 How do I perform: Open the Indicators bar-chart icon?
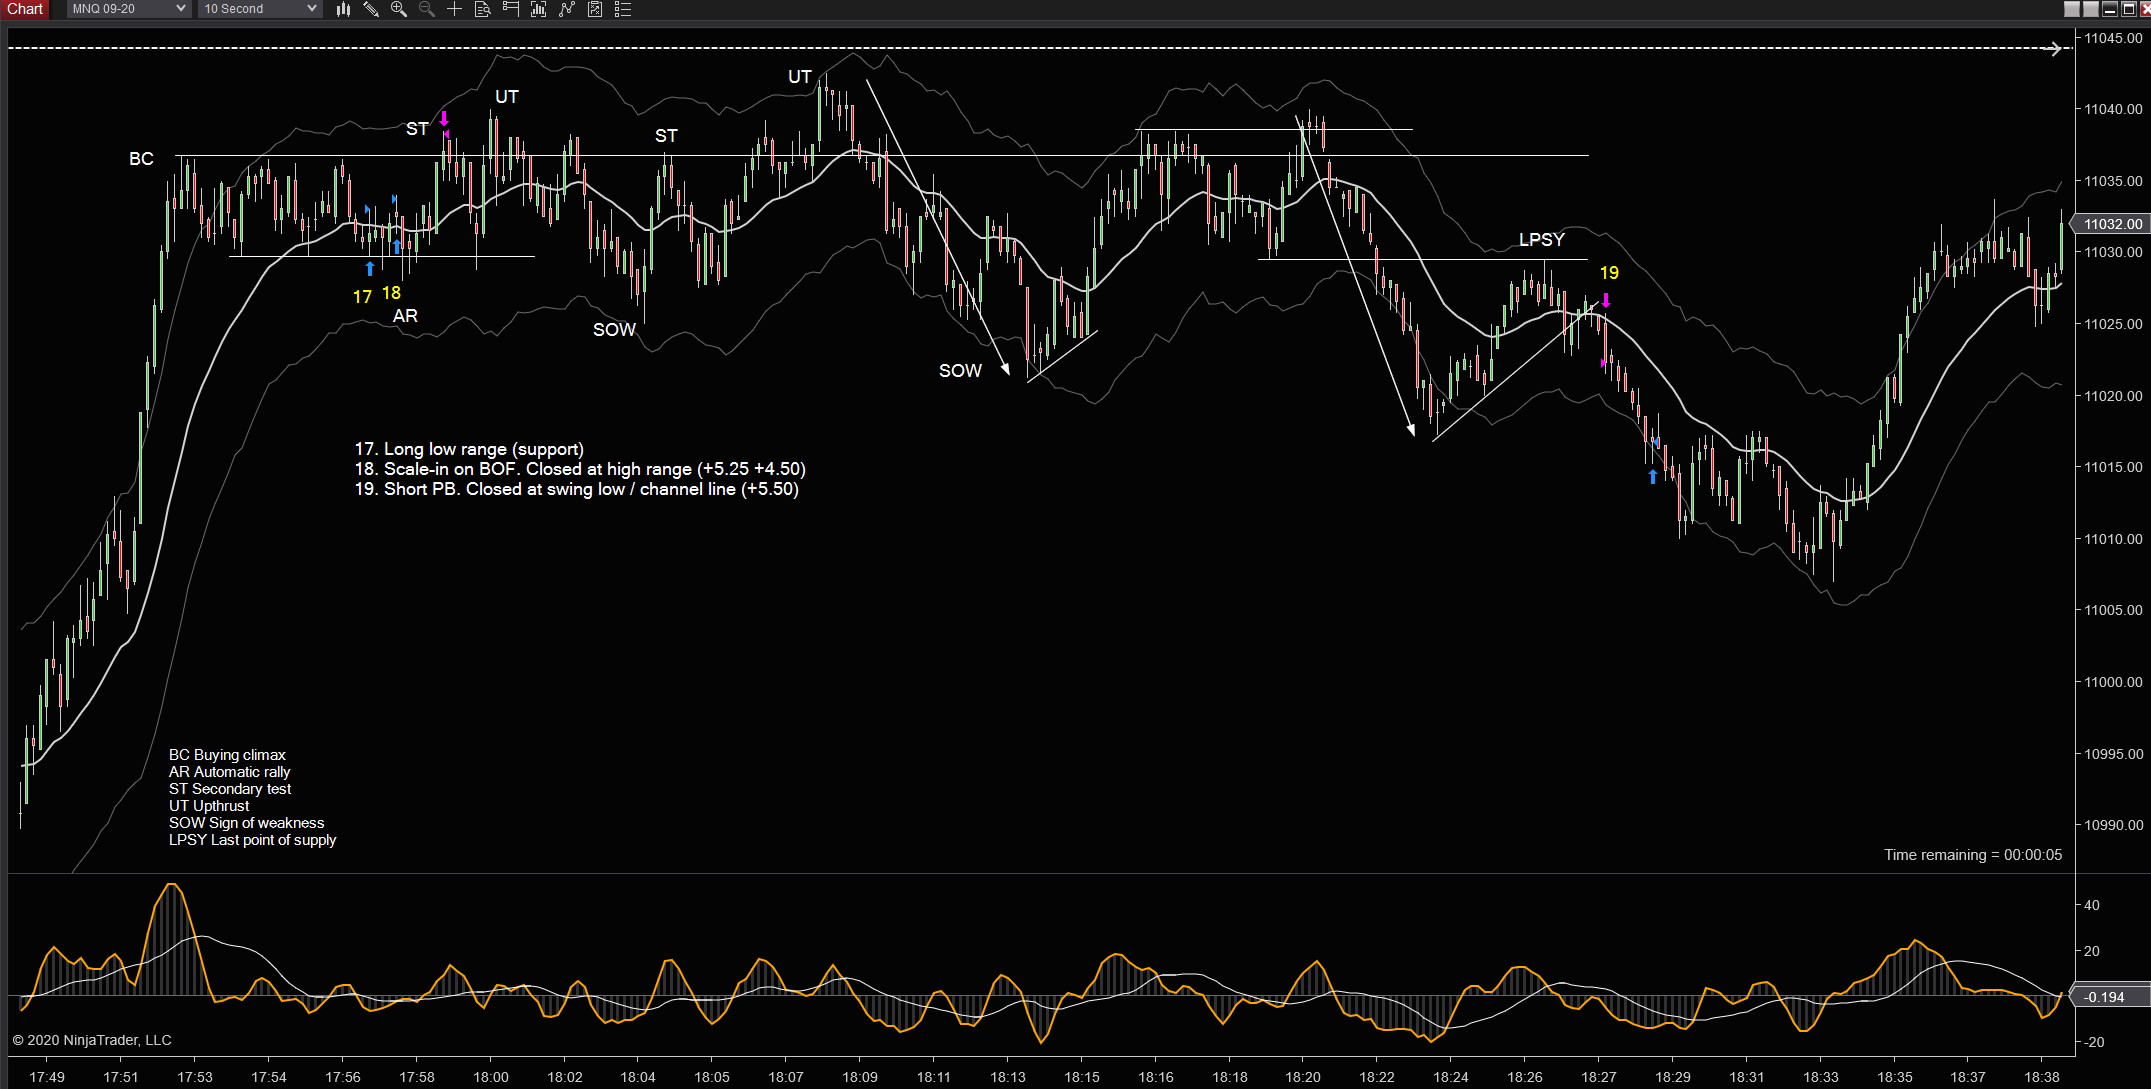(x=539, y=9)
